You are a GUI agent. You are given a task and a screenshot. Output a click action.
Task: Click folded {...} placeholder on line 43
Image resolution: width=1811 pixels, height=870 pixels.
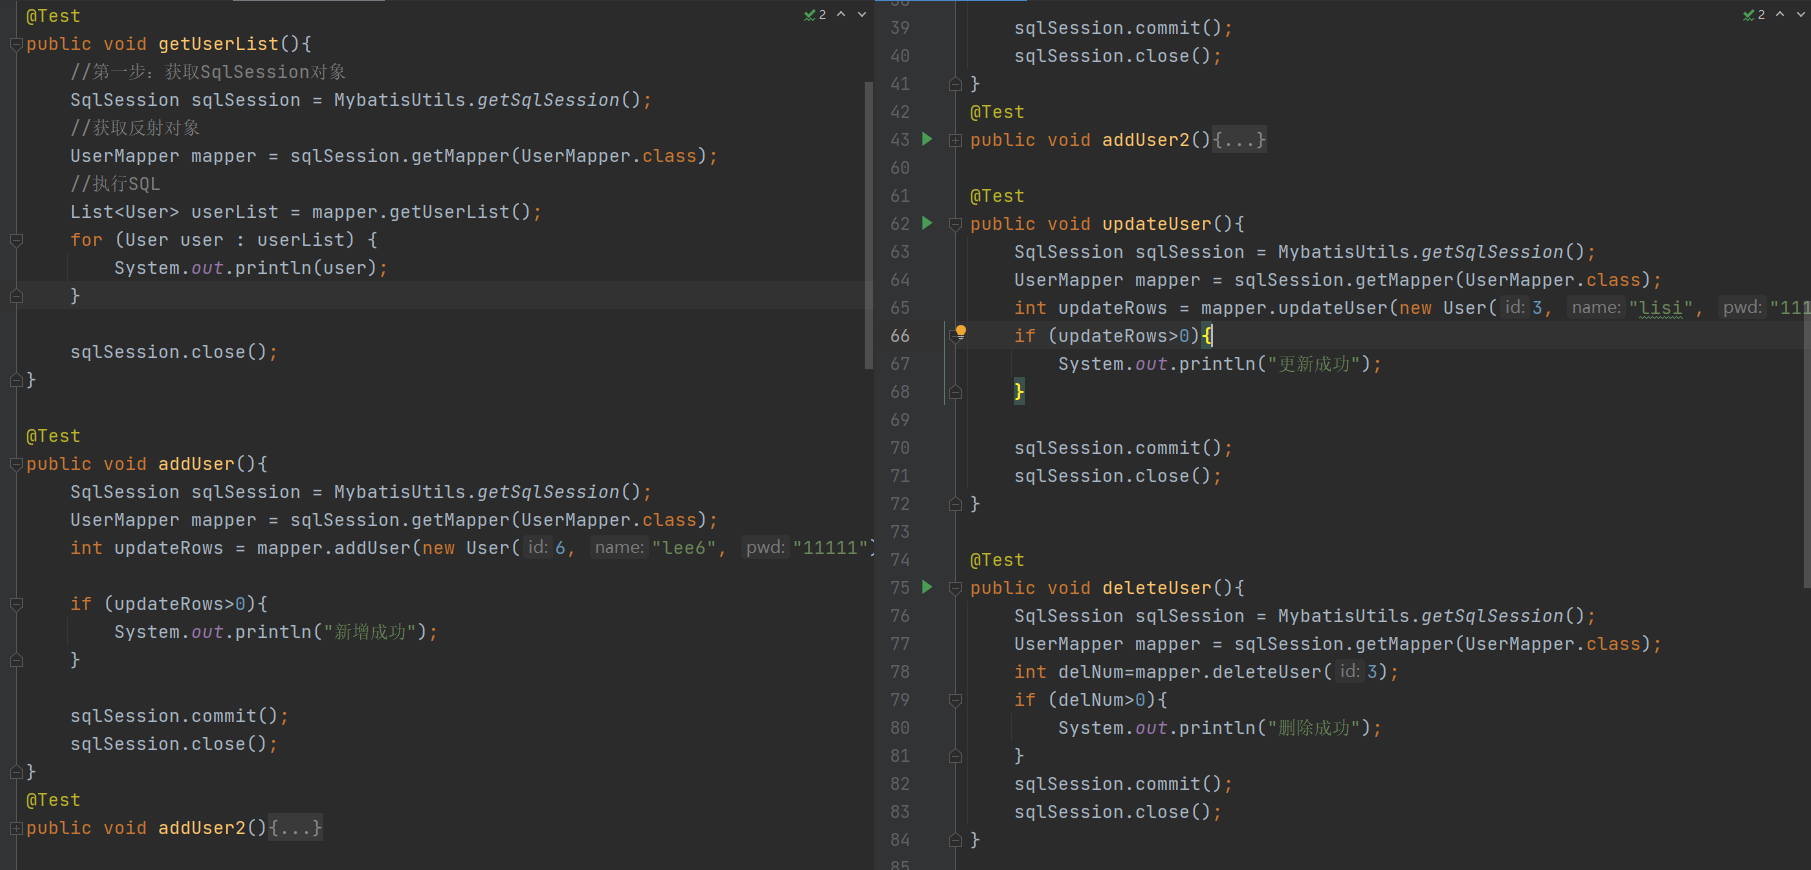1239,140
